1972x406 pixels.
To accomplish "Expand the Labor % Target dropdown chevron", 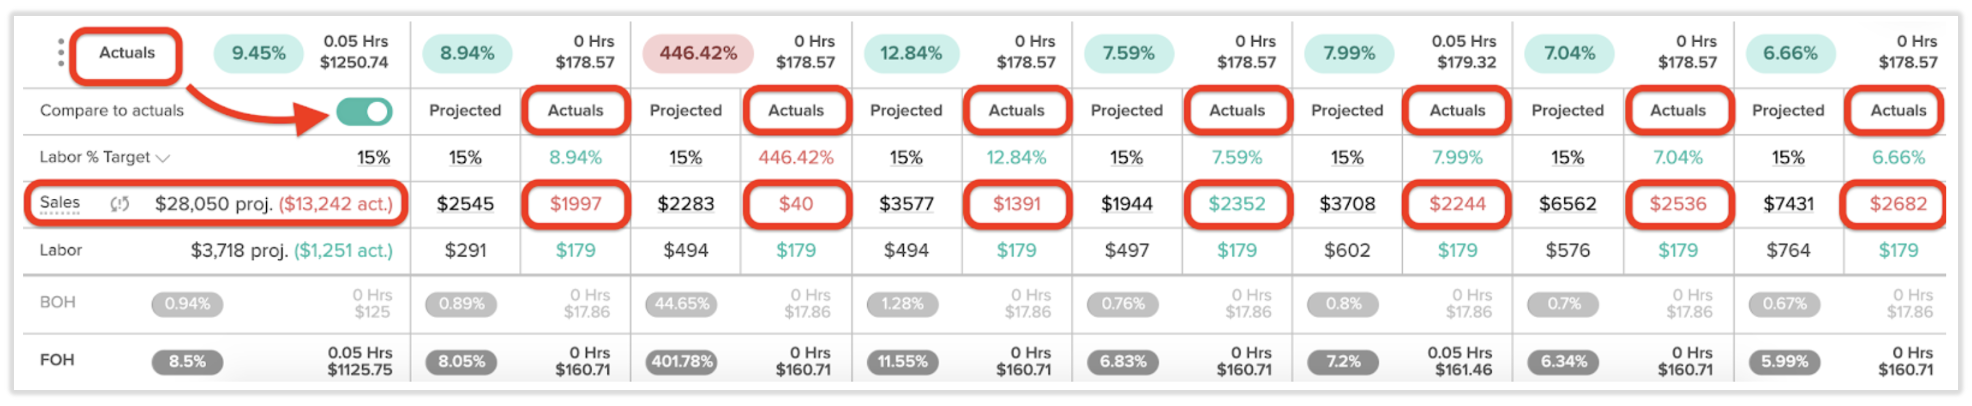I will coord(164,158).
